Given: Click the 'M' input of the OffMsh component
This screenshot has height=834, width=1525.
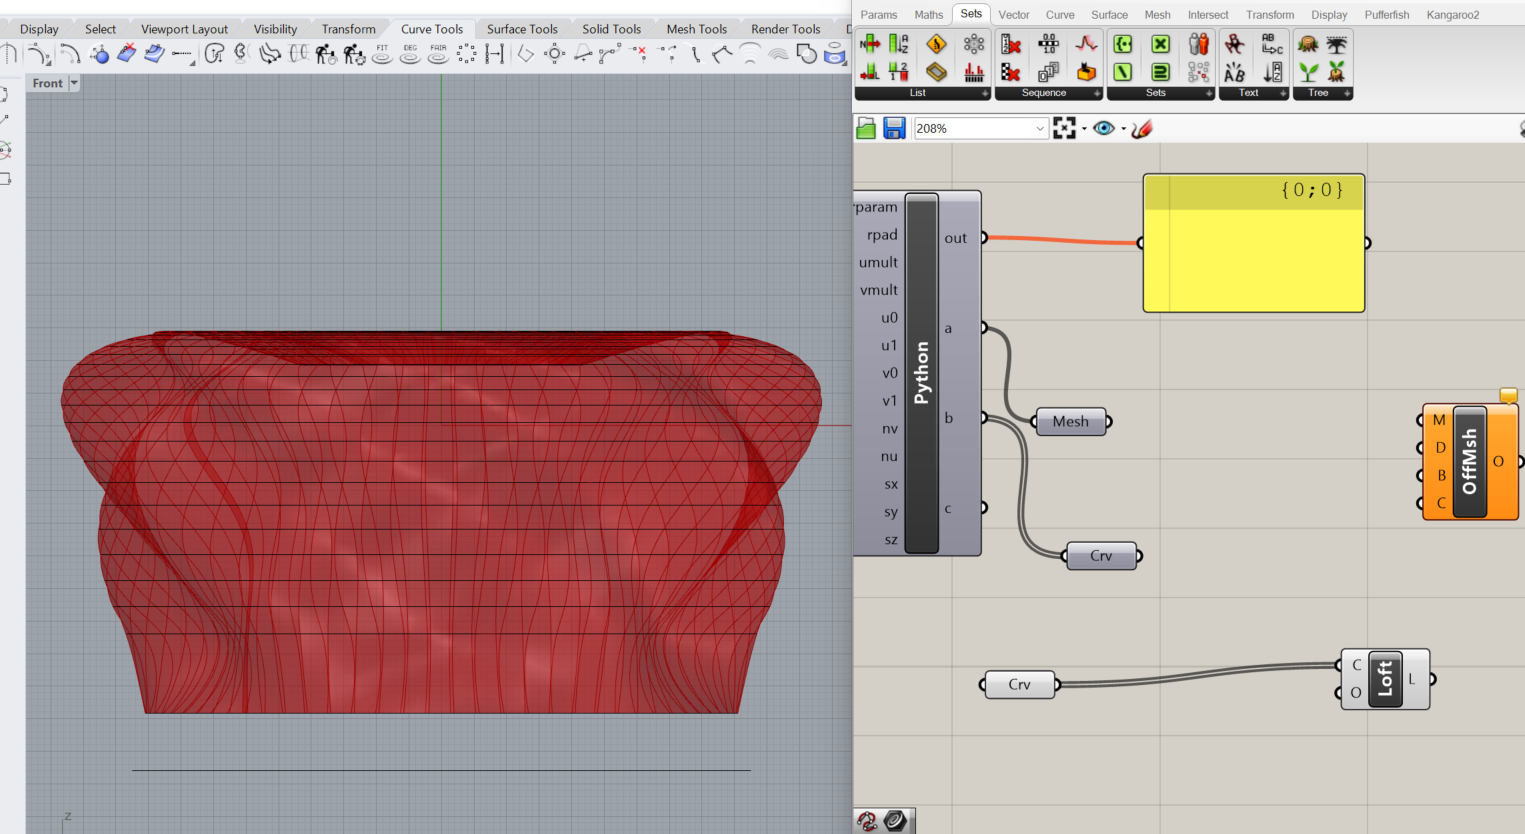Looking at the screenshot, I should 1439,420.
